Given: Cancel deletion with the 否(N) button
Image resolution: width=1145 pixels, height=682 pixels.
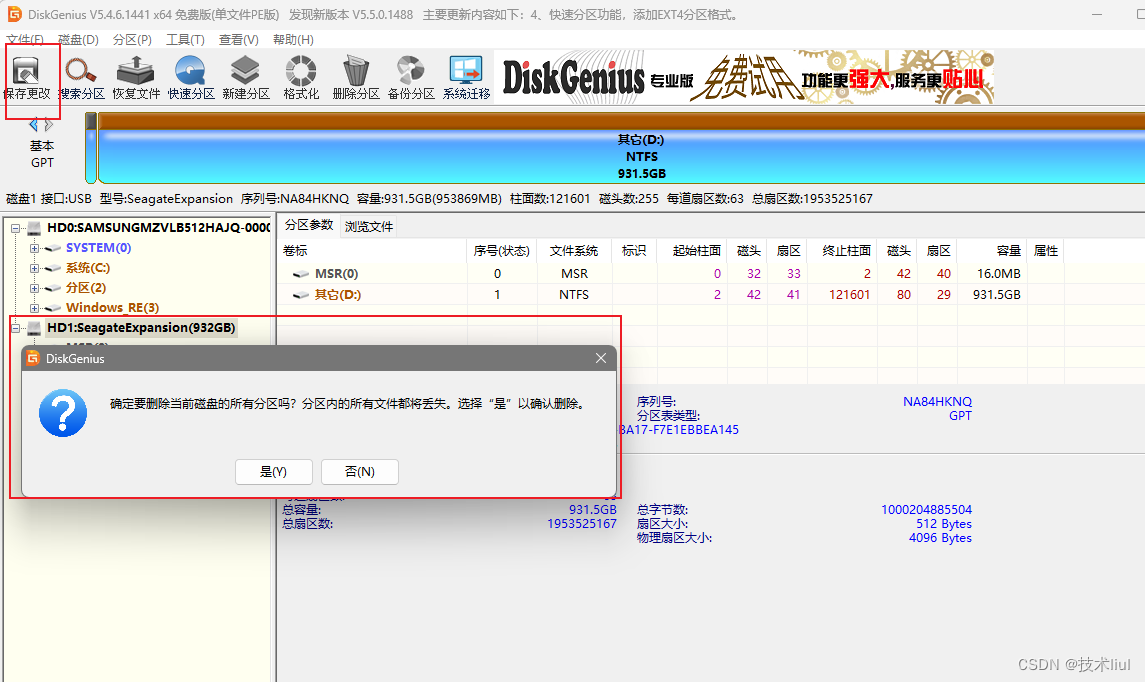Looking at the screenshot, I should pyautogui.click(x=360, y=472).
